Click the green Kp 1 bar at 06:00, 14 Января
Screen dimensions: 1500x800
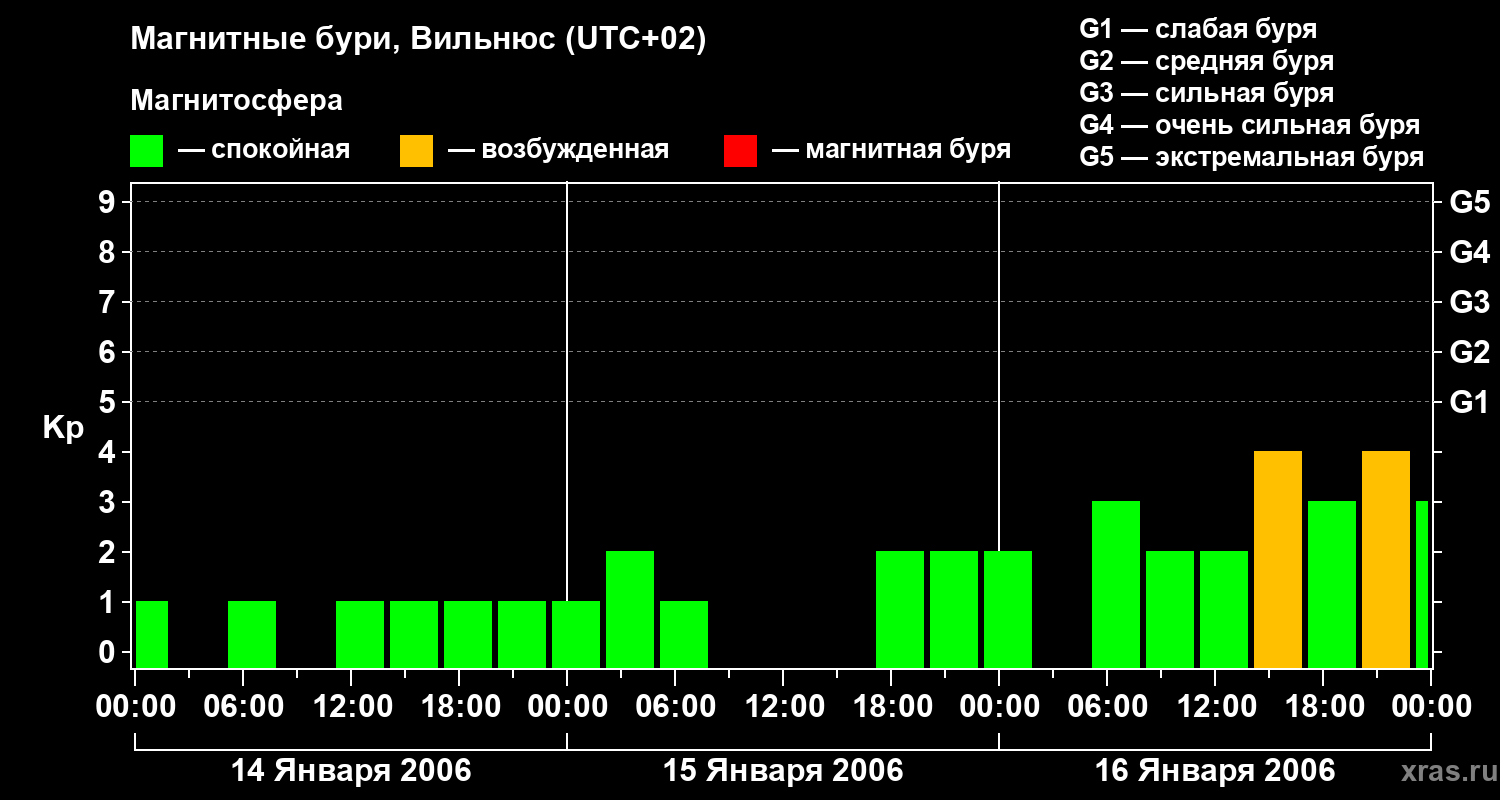tap(252, 634)
